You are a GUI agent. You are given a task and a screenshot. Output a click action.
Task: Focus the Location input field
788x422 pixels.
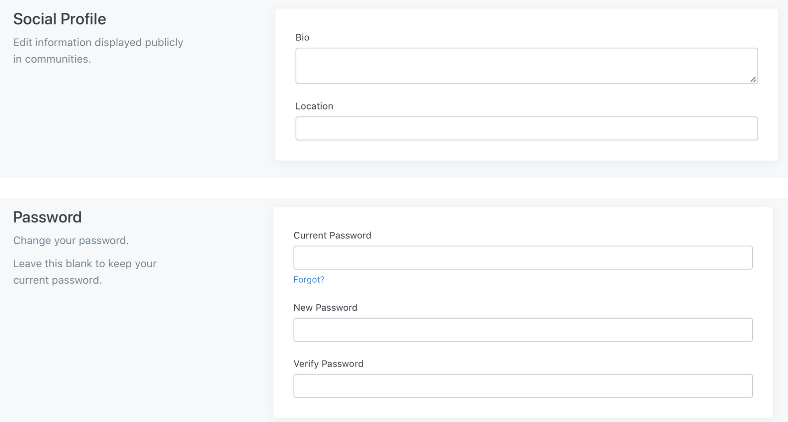526,129
